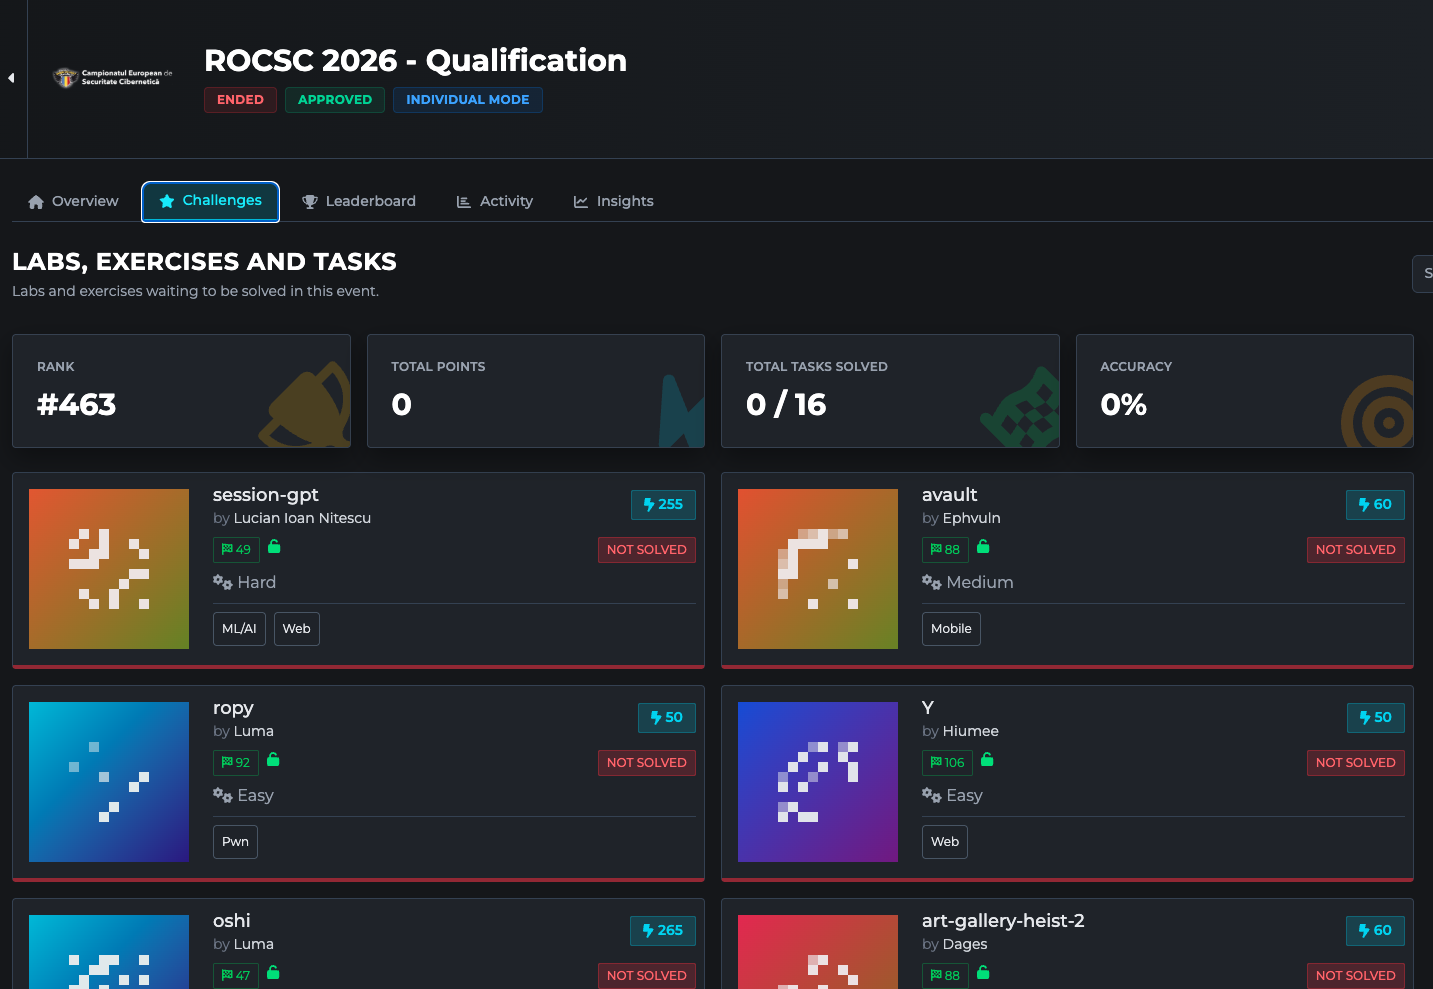Screen dimensions: 1433x989
Task: Click the 106 solves flag on Y
Action: 947,763
